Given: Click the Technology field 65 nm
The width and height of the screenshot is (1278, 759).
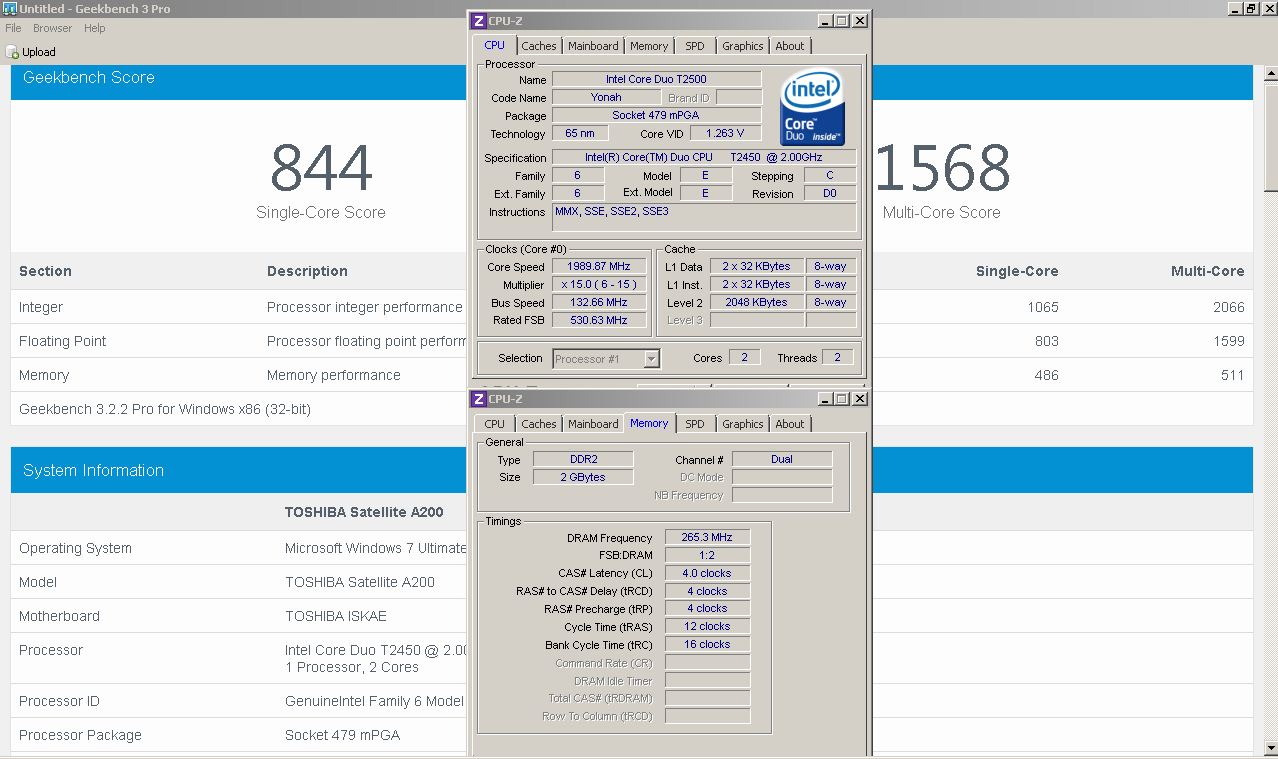Looking at the screenshot, I should pos(579,133).
